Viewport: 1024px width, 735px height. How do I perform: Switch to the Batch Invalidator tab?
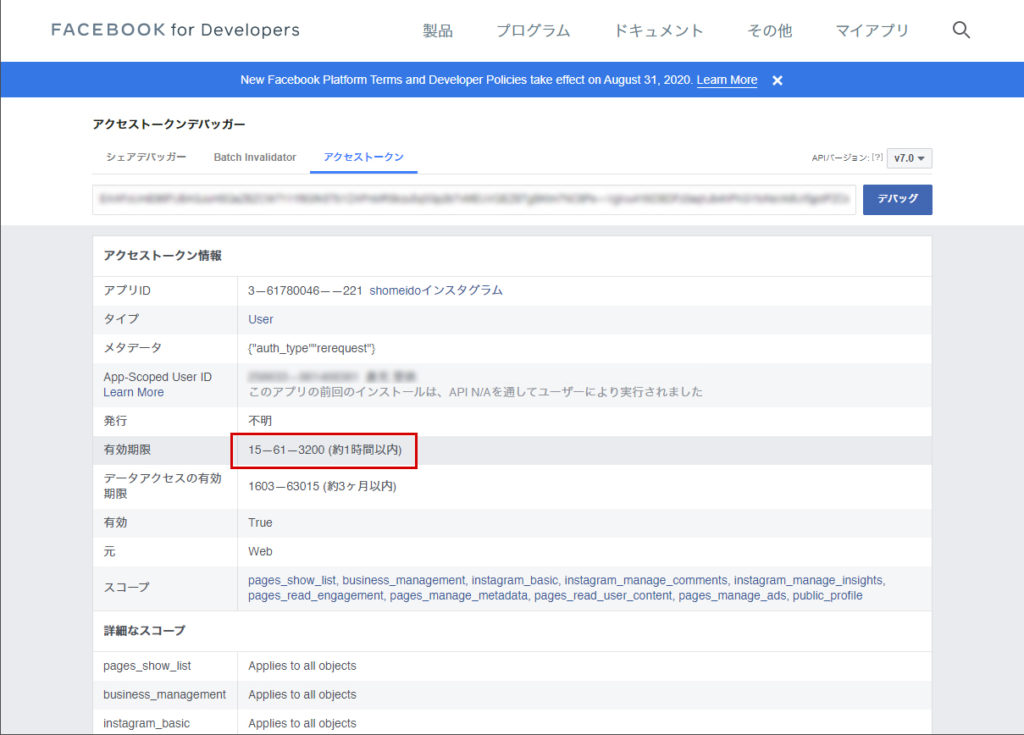coord(255,157)
